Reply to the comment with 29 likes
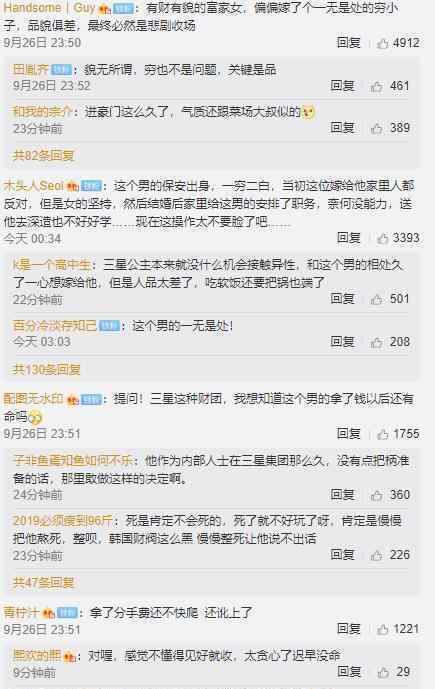 point(349,672)
